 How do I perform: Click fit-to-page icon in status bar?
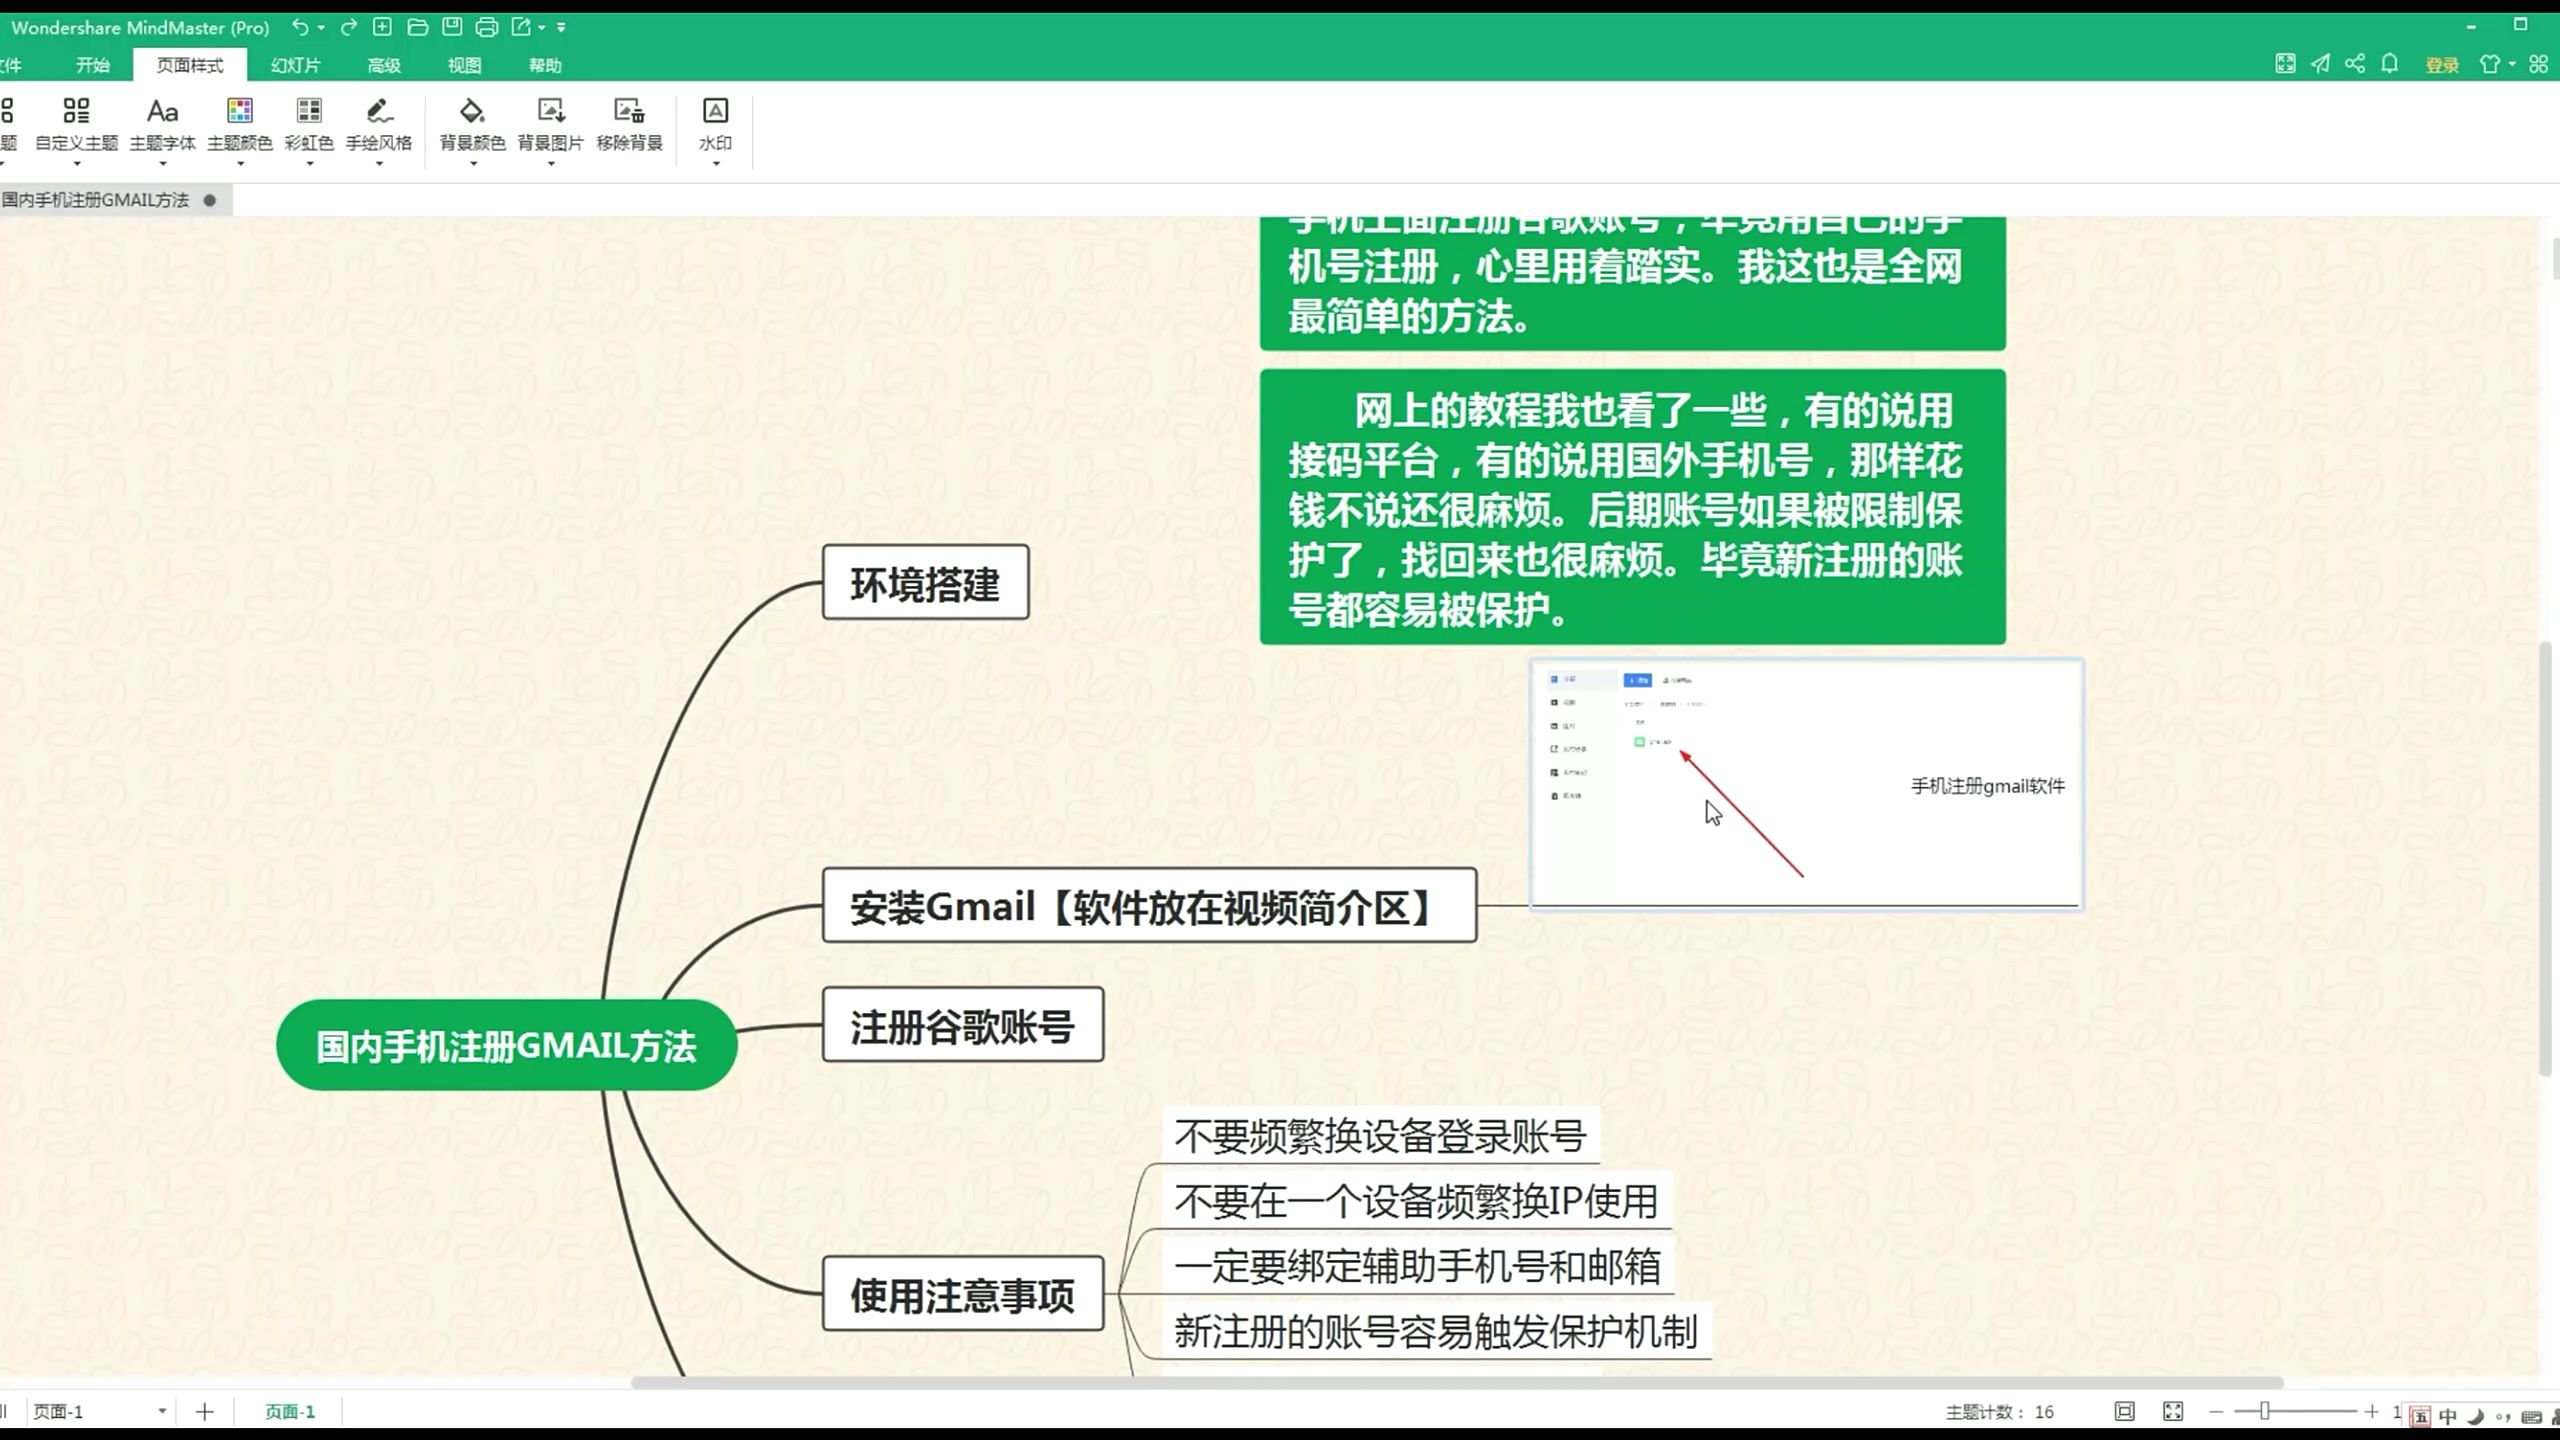2124,1411
